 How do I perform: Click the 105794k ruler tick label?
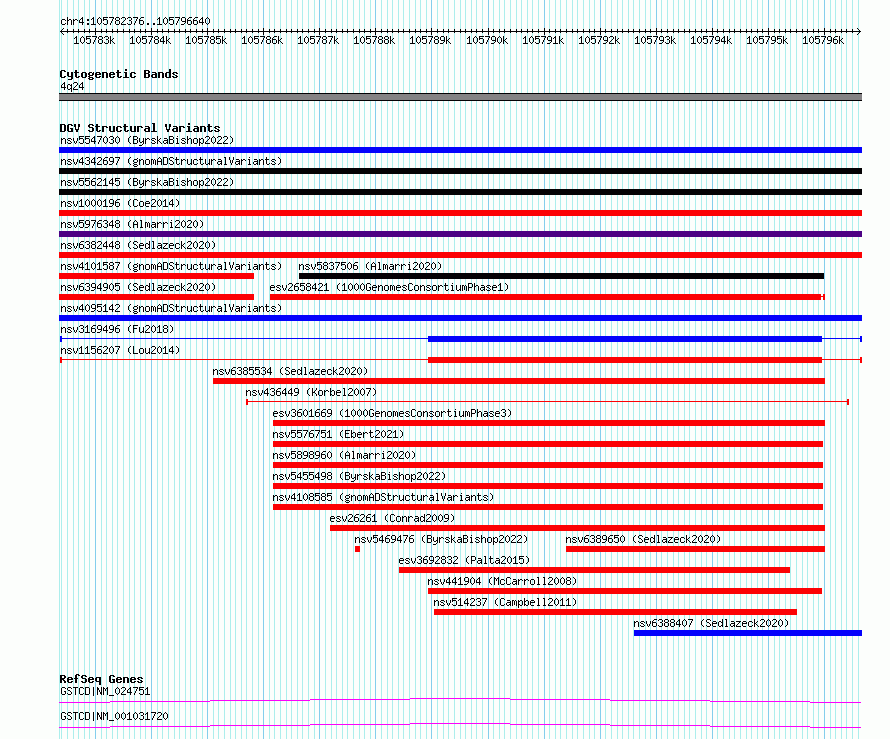tap(711, 40)
